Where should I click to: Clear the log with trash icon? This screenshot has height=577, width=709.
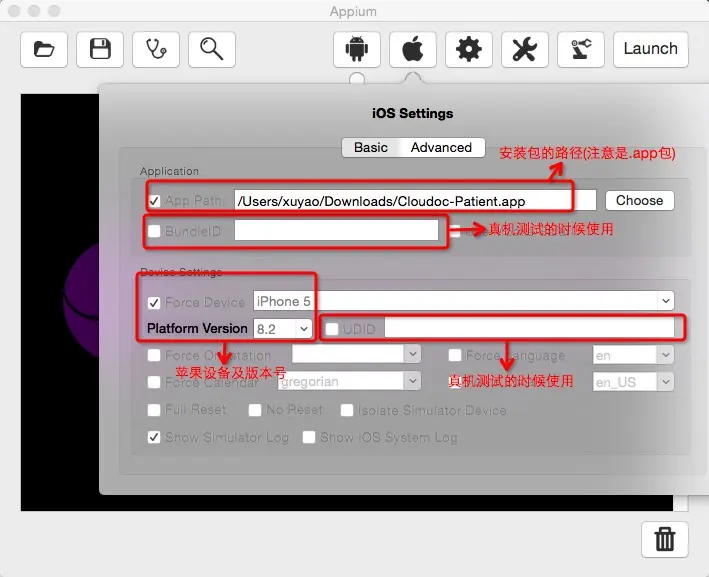(665, 539)
